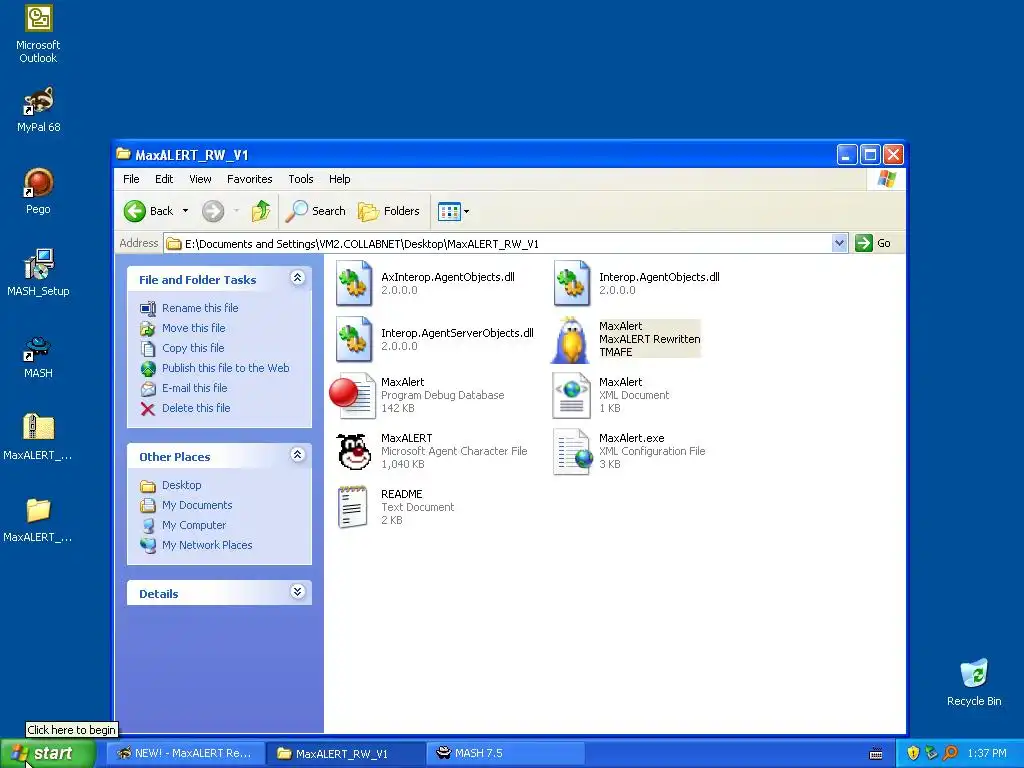
Task: Collapse File and Folder Tasks panel
Action: [x=297, y=278]
